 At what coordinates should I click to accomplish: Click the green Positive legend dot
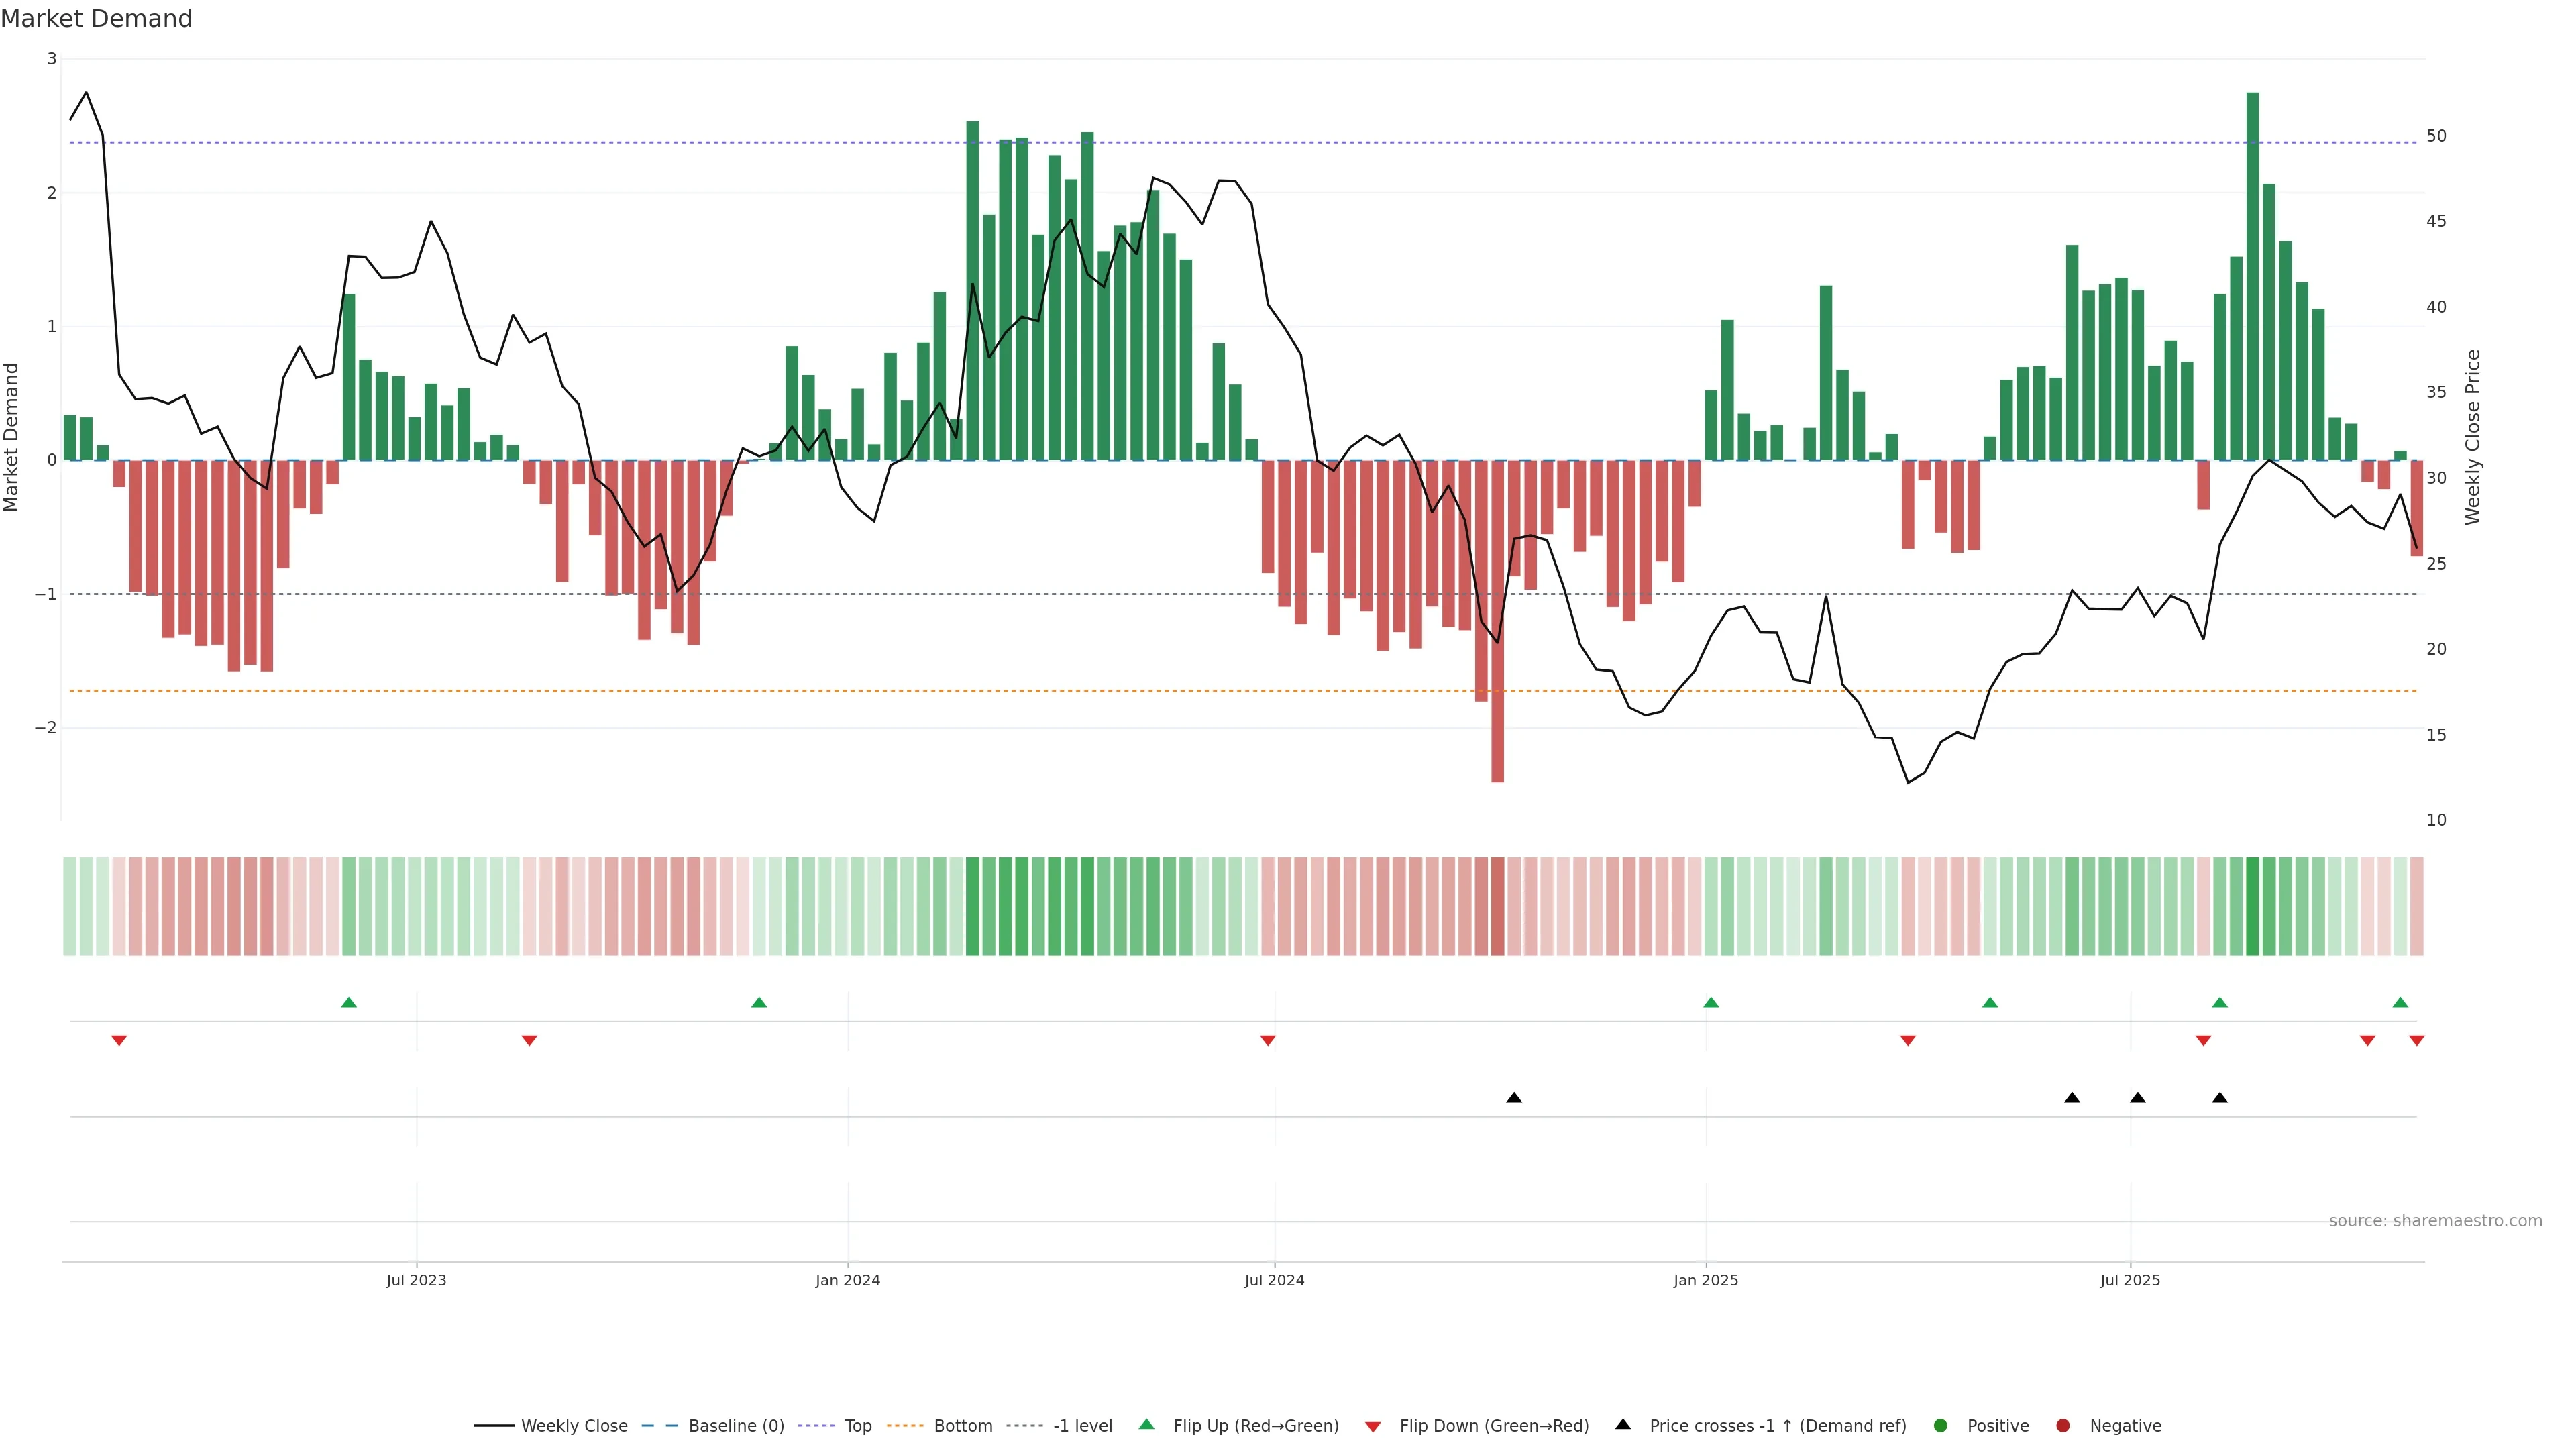(x=1941, y=1425)
